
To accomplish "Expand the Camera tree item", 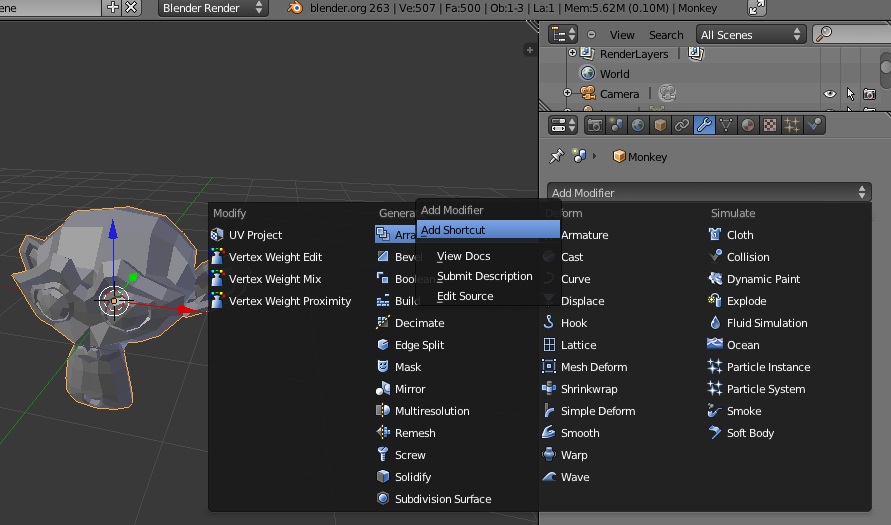I will (x=567, y=93).
